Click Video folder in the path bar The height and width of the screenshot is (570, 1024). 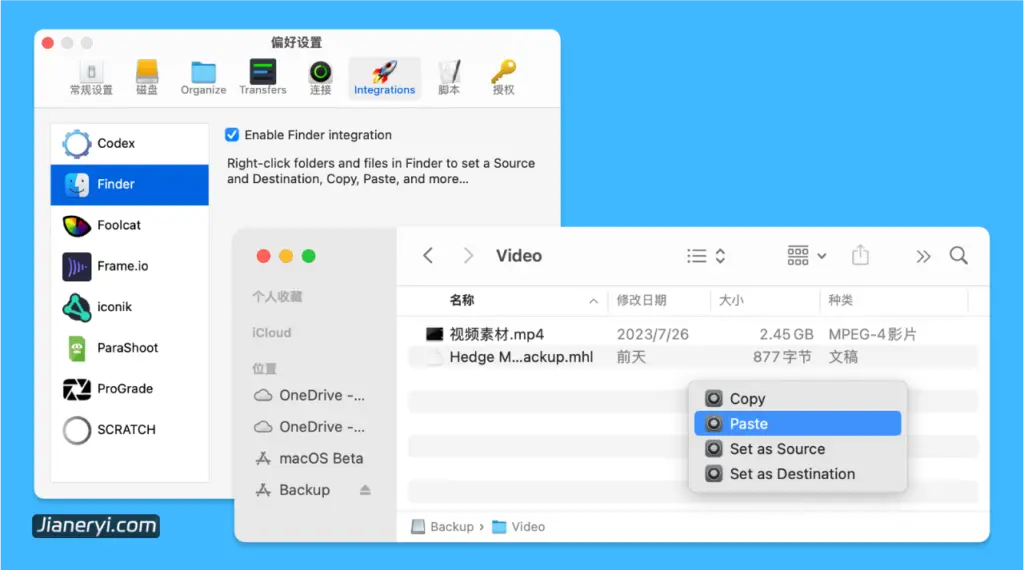coord(519,527)
